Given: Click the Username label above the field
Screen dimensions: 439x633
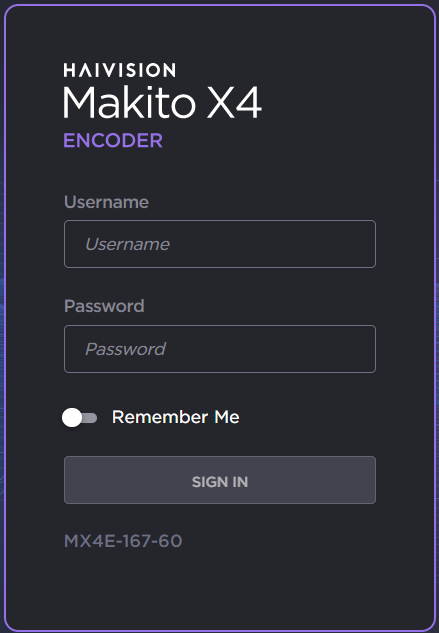Looking at the screenshot, I should pyautogui.click(x=106, y=202).
